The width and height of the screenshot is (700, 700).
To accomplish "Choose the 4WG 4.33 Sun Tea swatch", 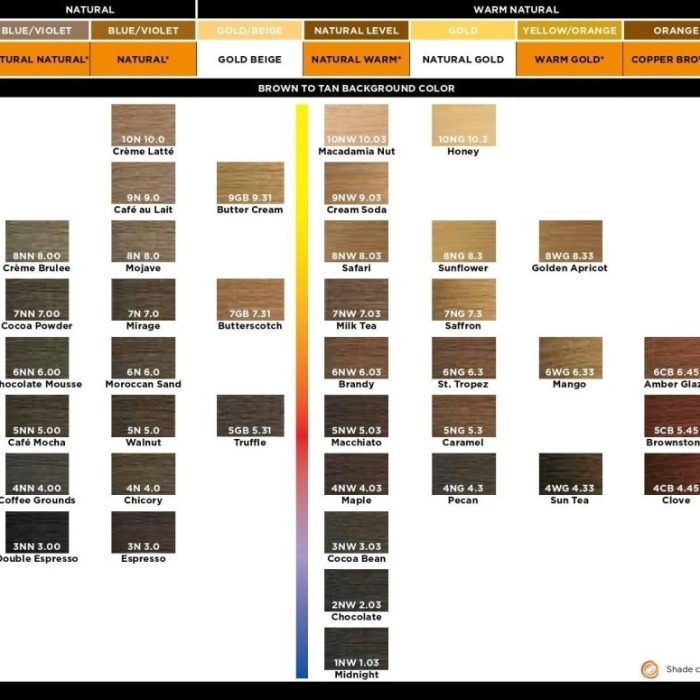I will (570, 474).
